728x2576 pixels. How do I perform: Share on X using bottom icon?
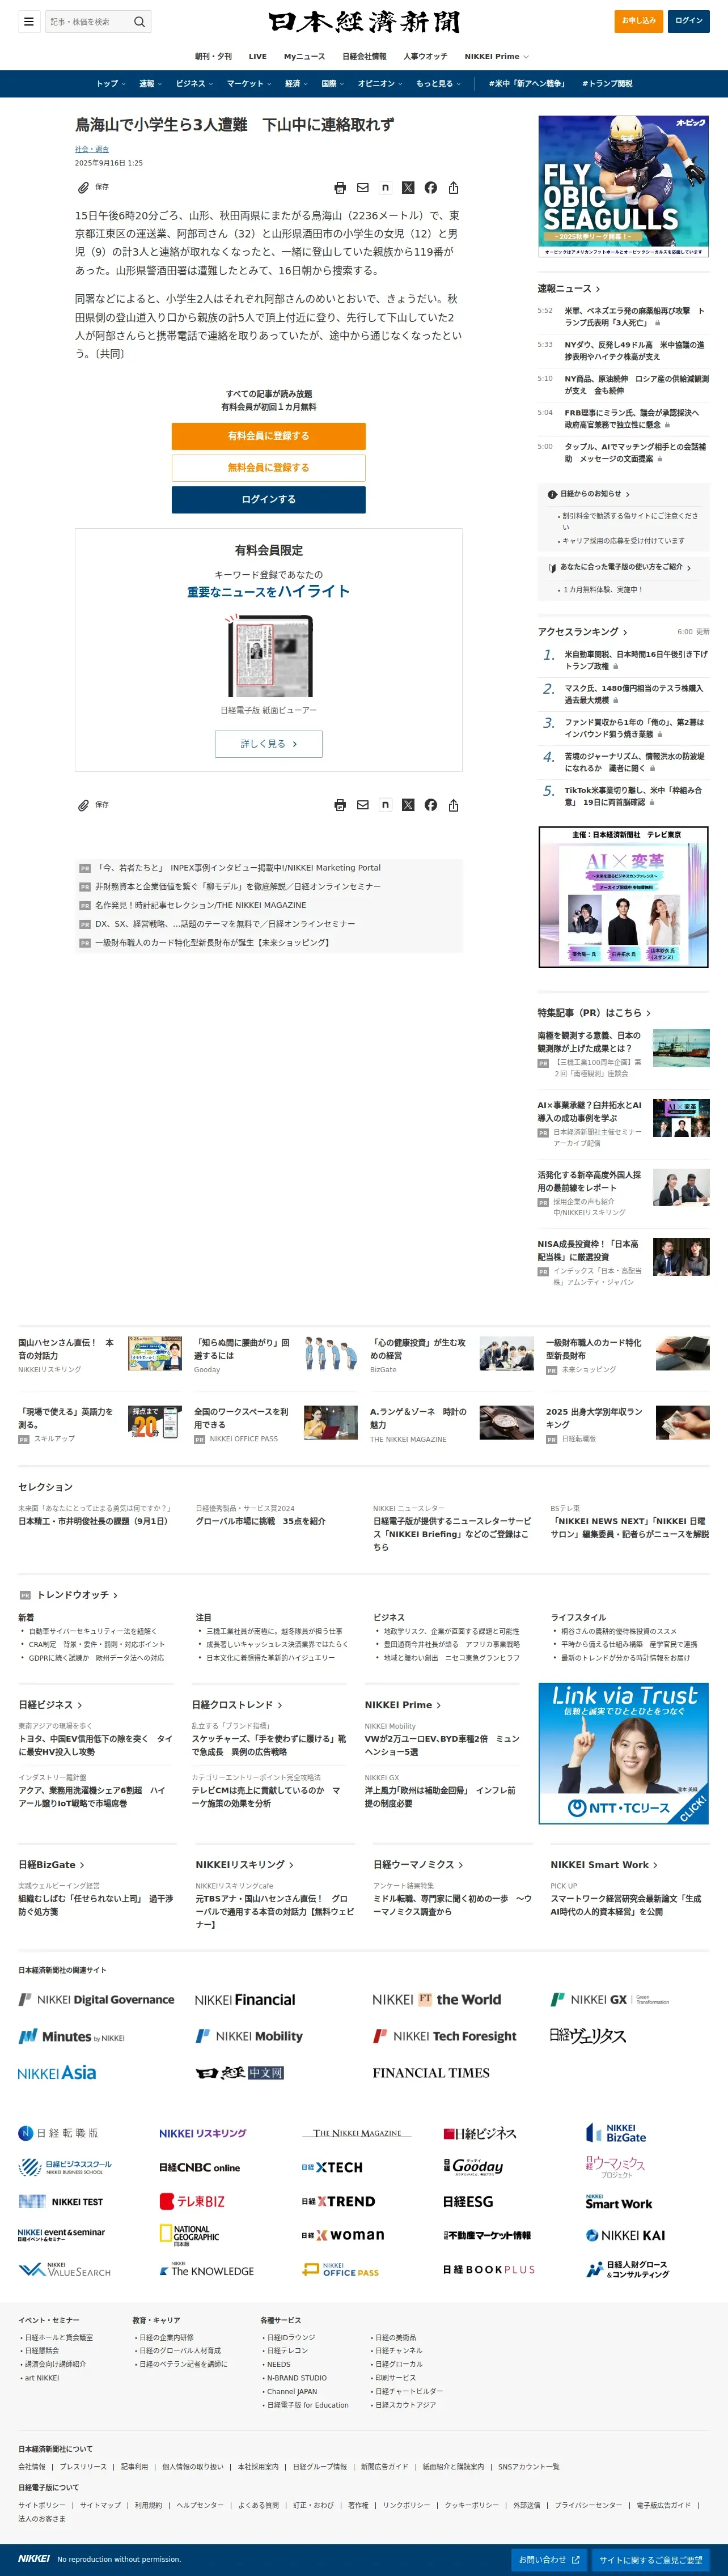408,805
